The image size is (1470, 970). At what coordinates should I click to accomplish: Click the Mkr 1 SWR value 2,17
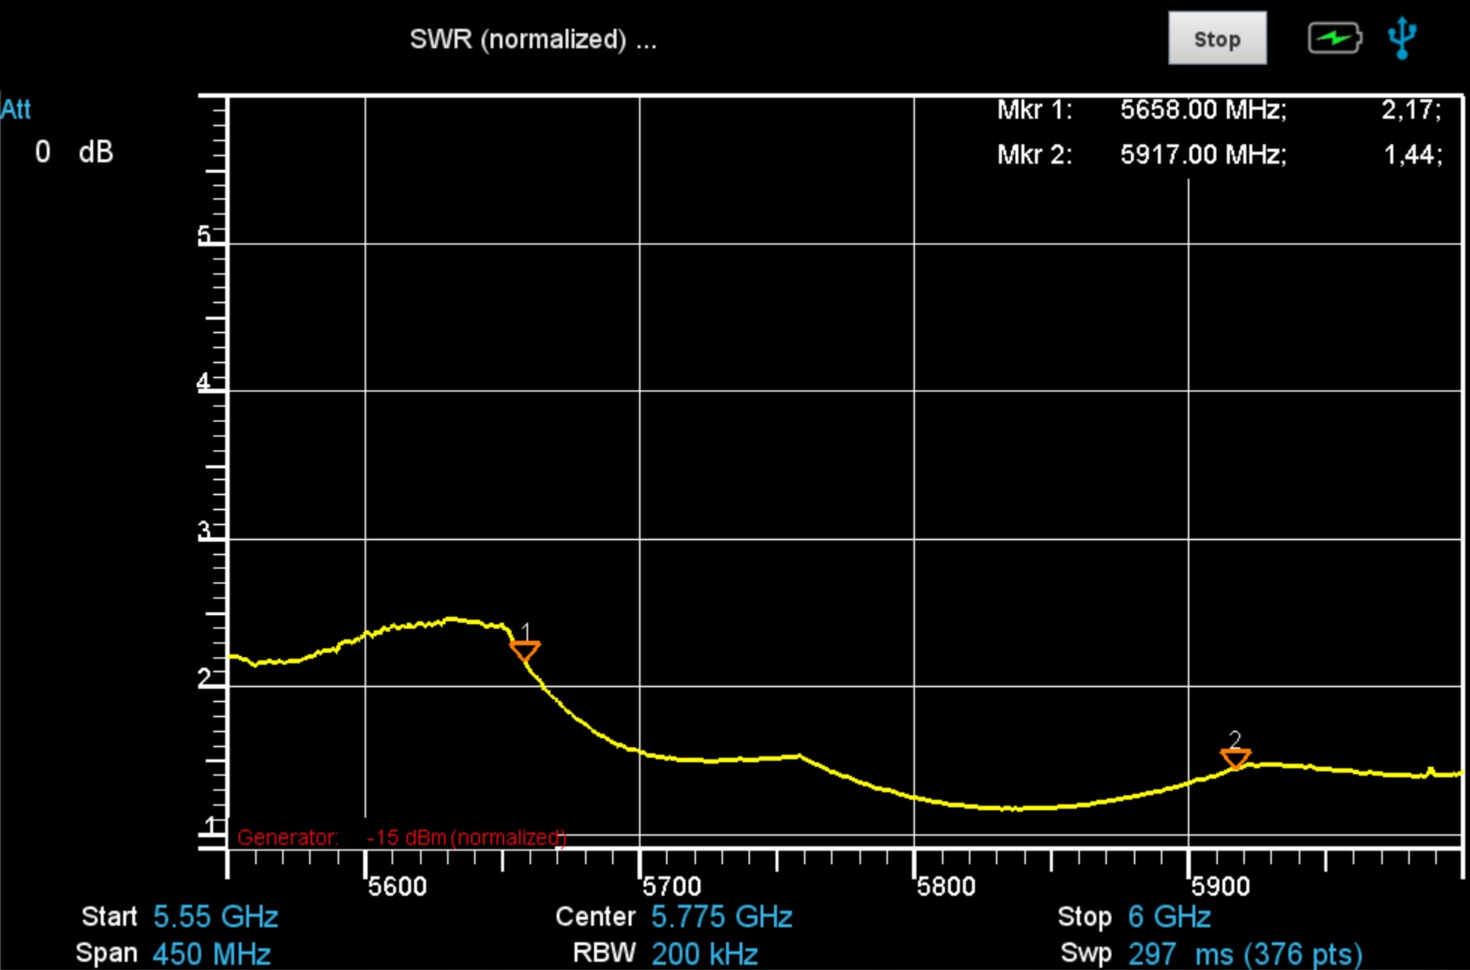[1410, 110]
